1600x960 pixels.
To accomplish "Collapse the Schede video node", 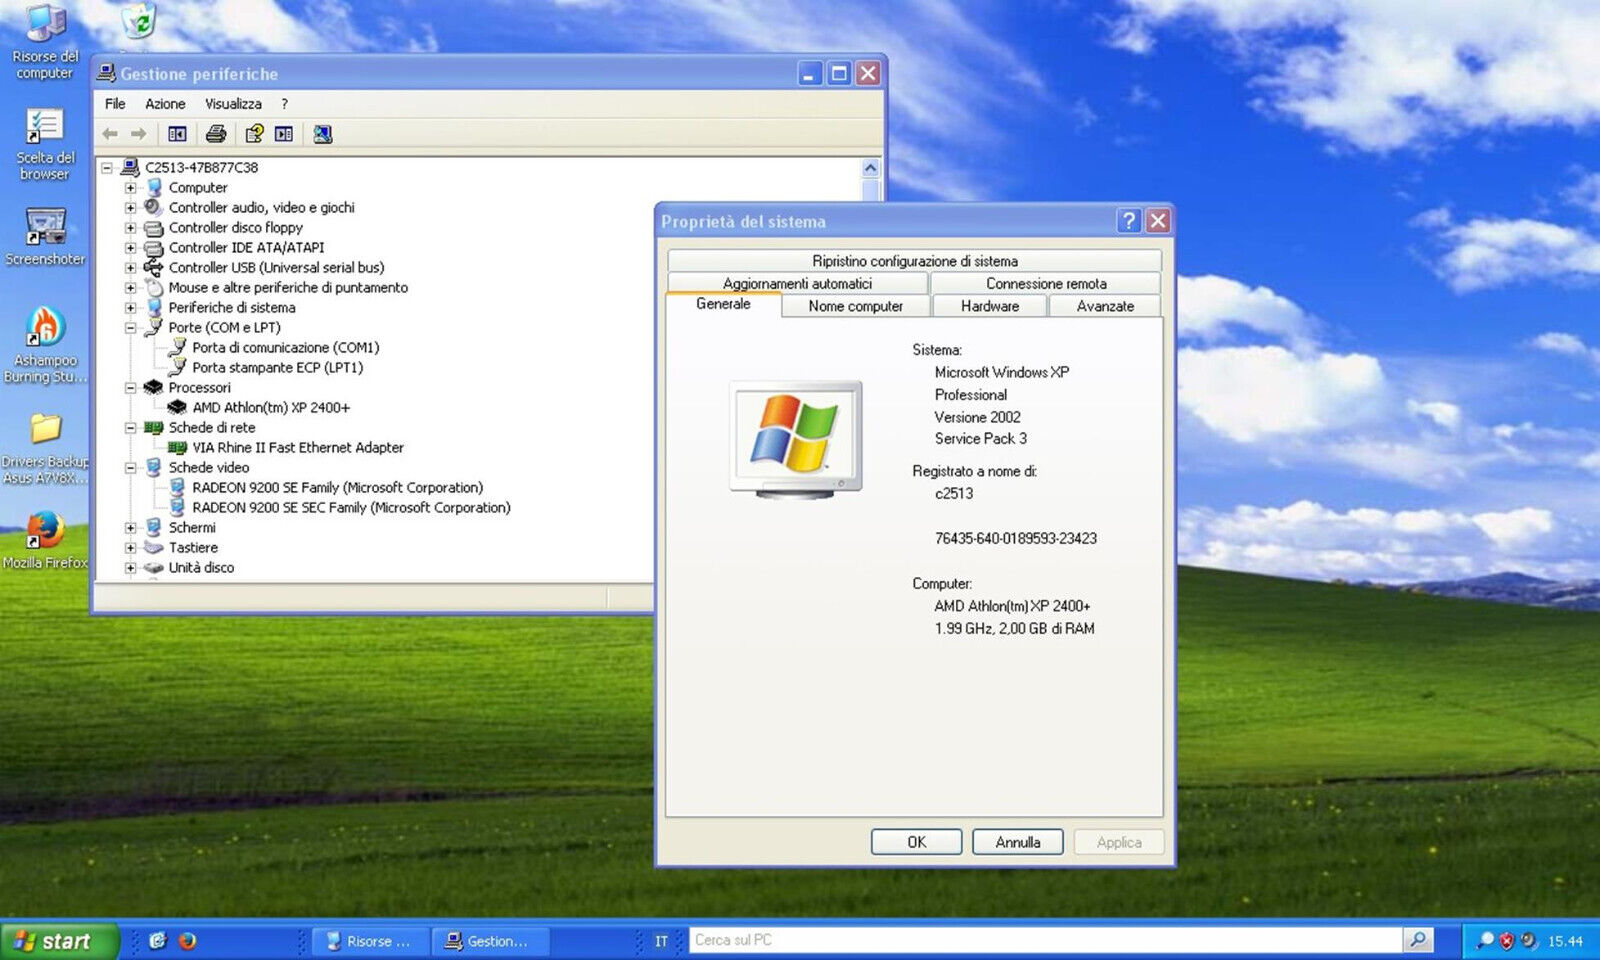I will (130, 468).
